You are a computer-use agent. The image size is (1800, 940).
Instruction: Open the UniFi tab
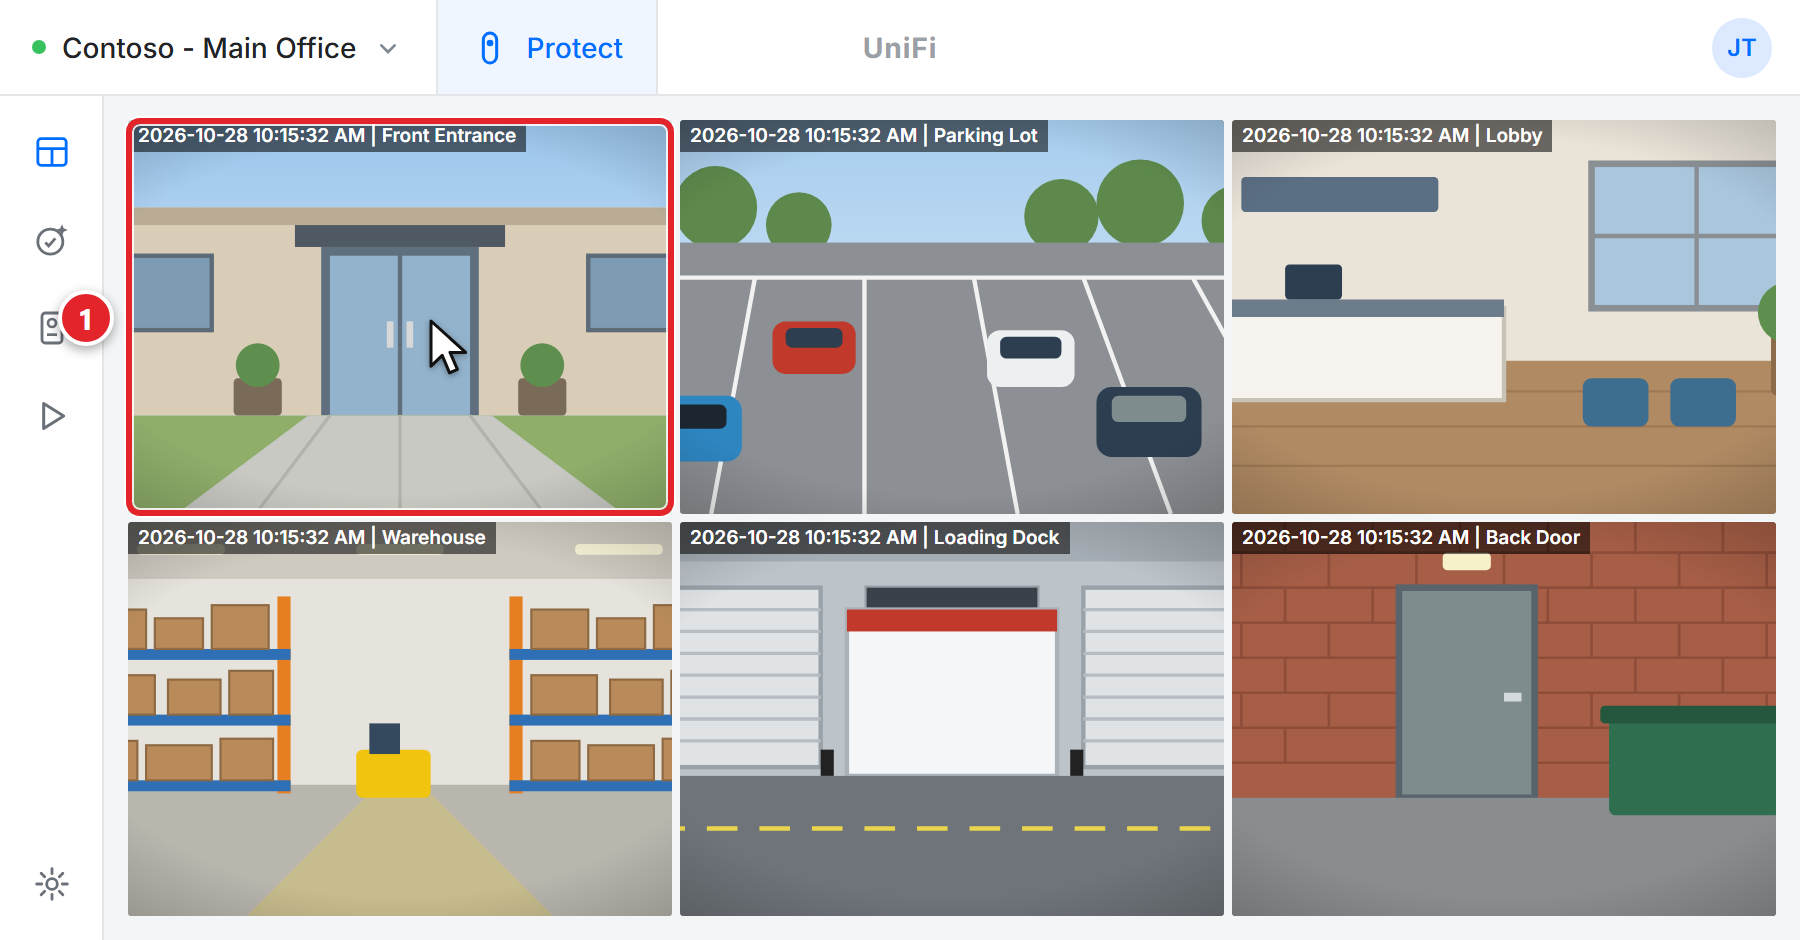900,48
